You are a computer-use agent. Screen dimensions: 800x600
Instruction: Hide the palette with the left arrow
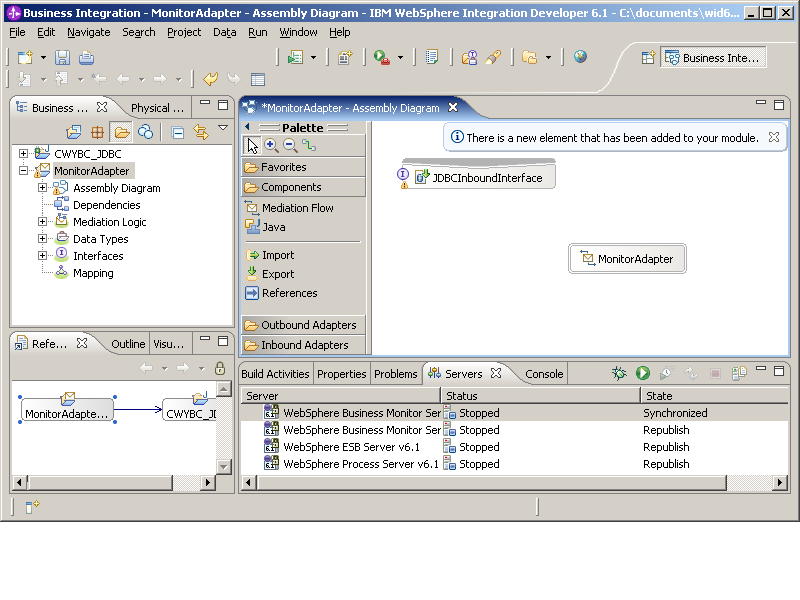point(247,127)
